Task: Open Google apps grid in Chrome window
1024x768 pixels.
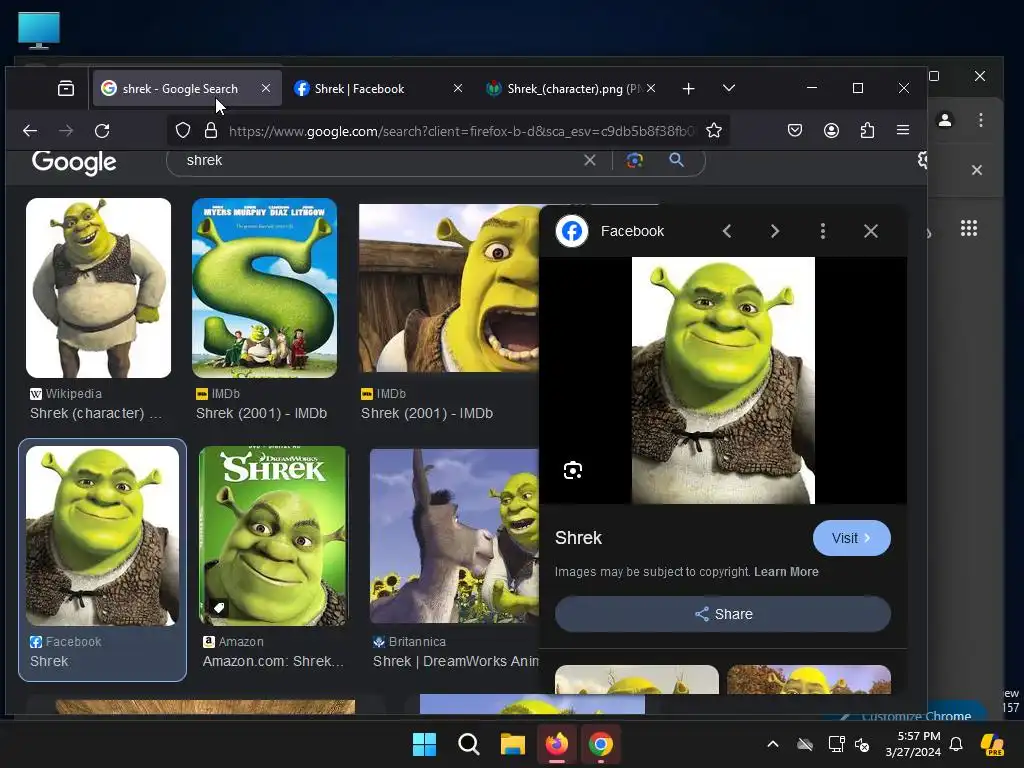Action: click(969, 229)
